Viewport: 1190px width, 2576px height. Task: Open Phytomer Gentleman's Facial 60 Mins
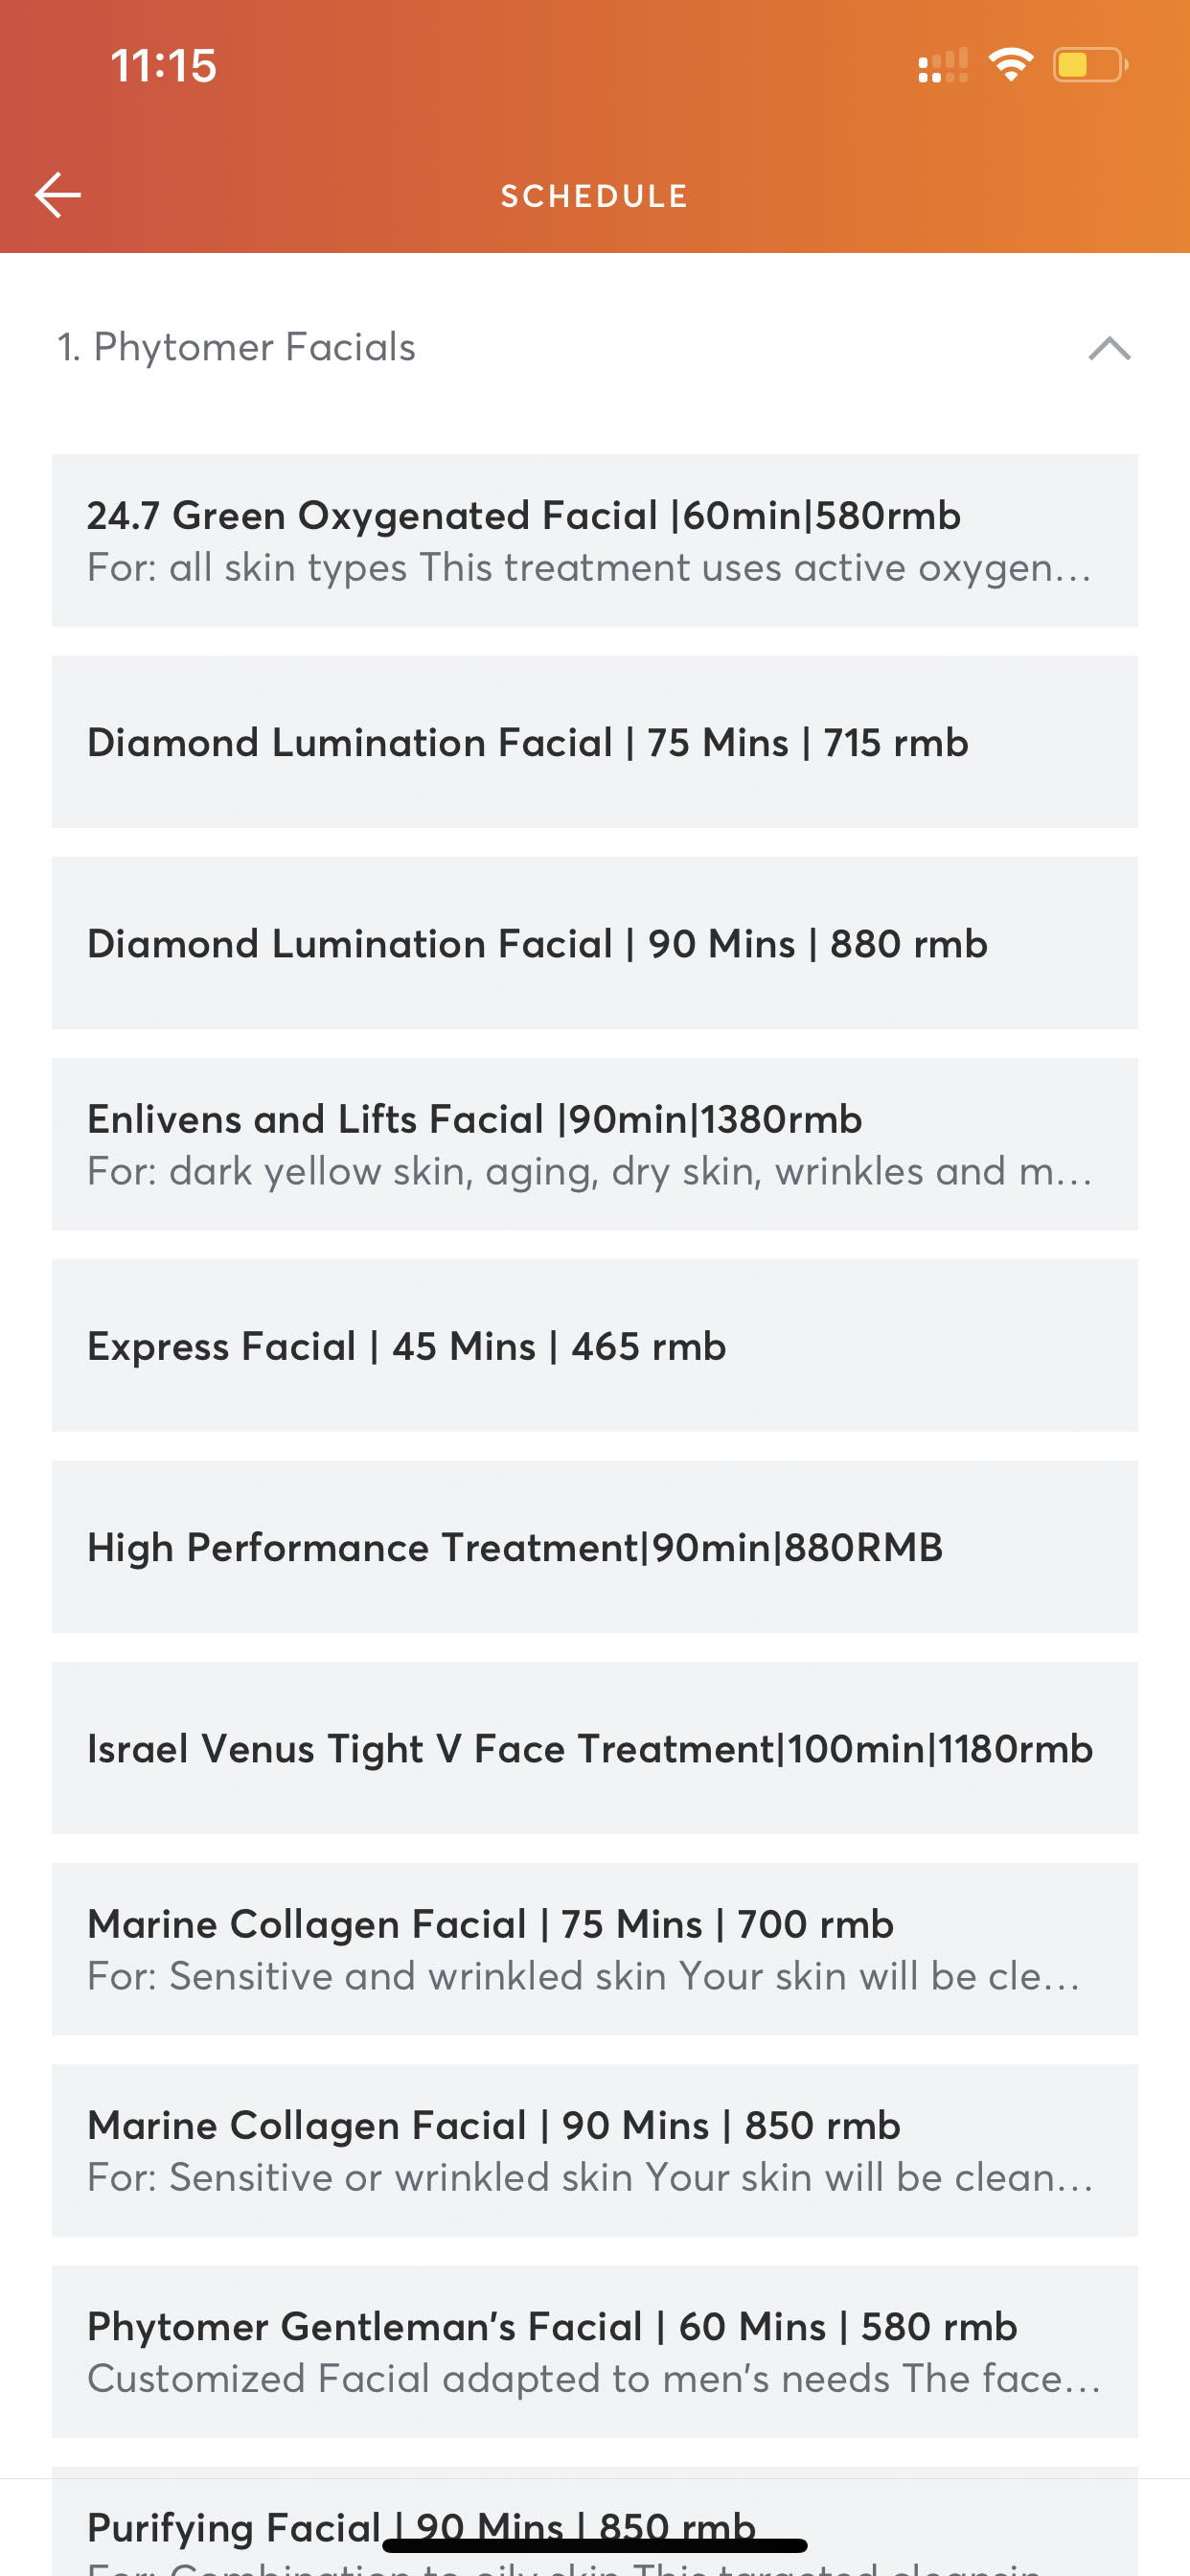pos(594,2351)
